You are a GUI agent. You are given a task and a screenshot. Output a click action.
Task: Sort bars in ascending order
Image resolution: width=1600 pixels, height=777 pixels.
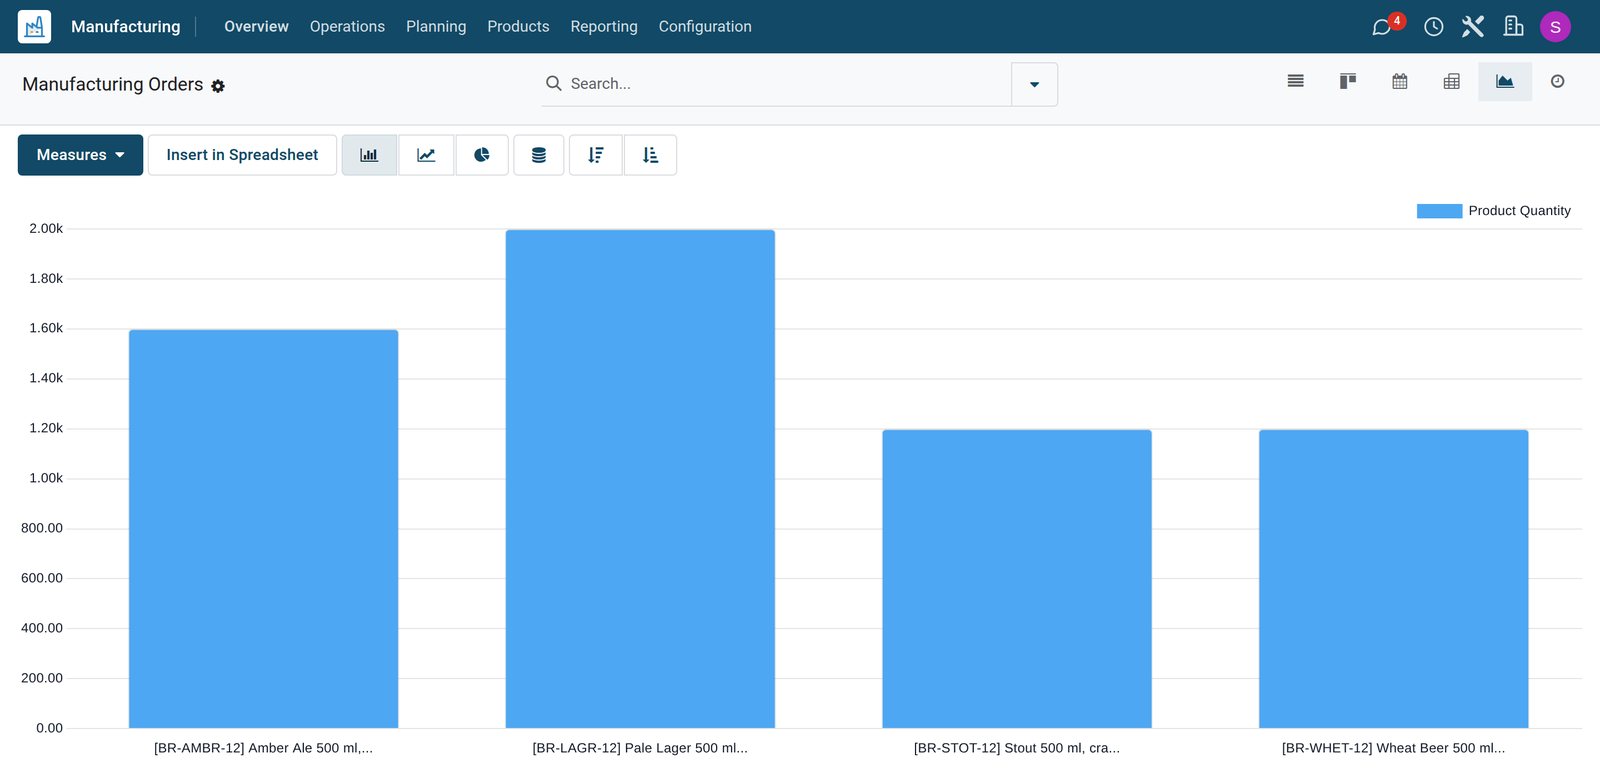[x=651, y=155]
